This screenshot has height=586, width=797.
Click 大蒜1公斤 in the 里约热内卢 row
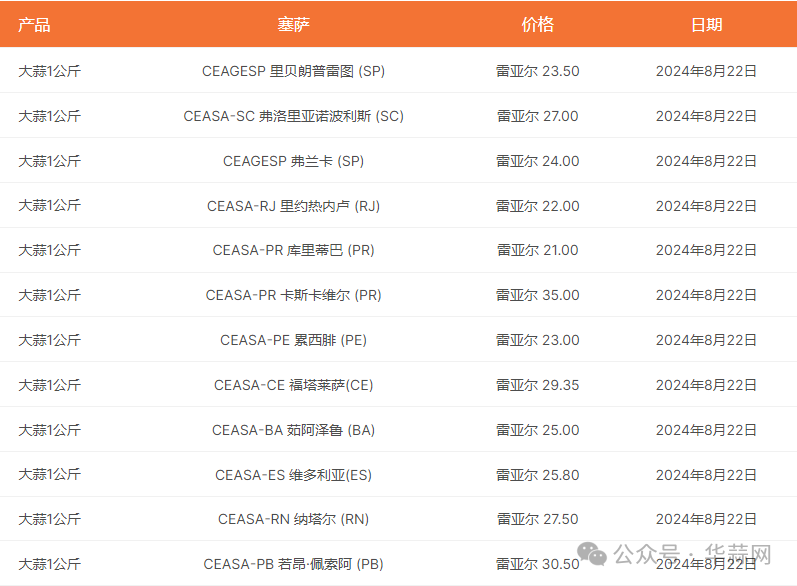click(x=49, y=206)
